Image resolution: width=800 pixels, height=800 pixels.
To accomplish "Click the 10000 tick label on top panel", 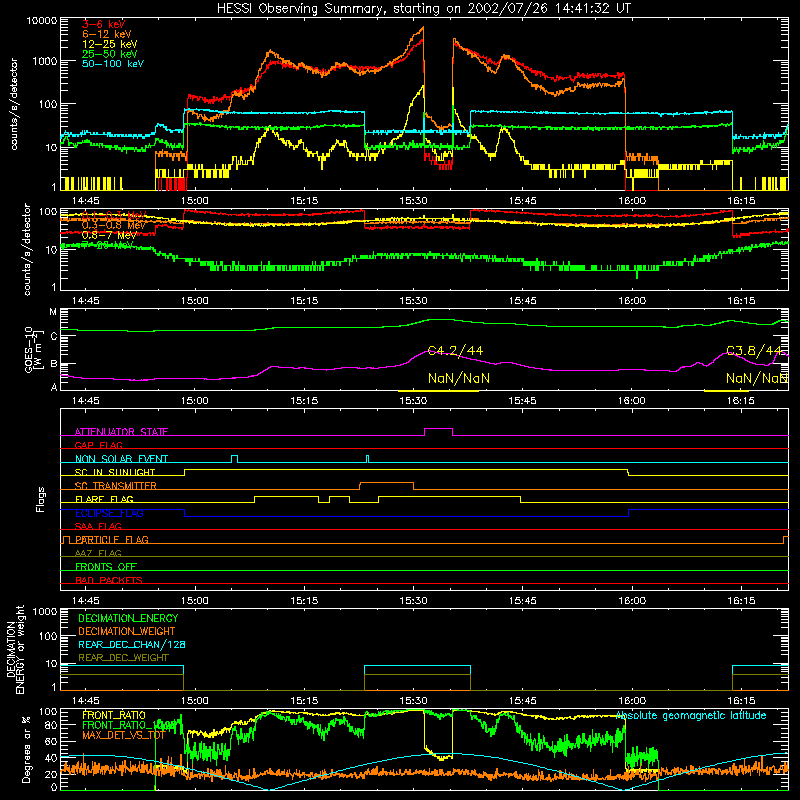I will click(42, 20).
